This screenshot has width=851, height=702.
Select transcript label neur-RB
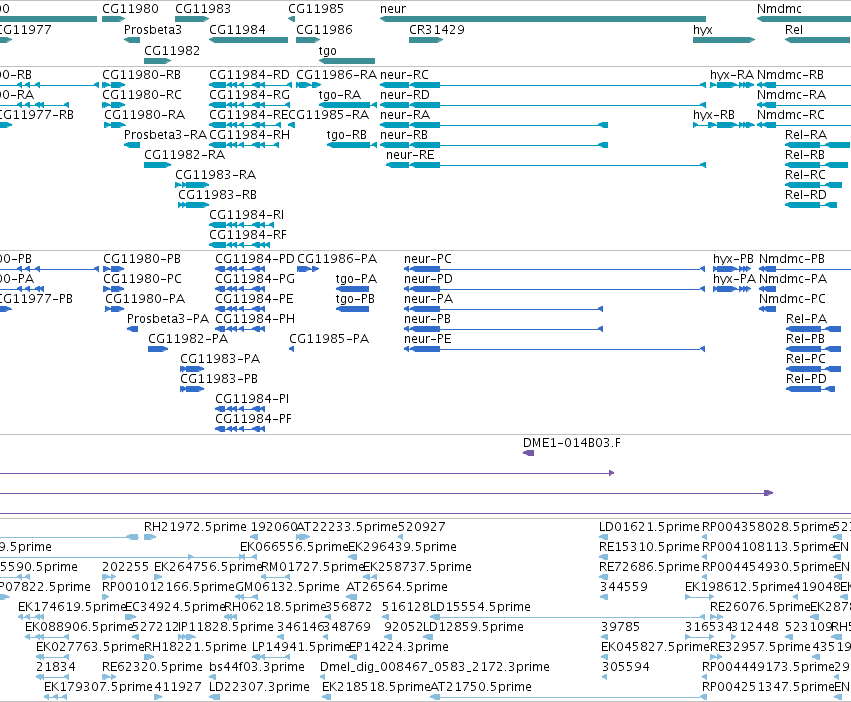(x=404, y=135)
